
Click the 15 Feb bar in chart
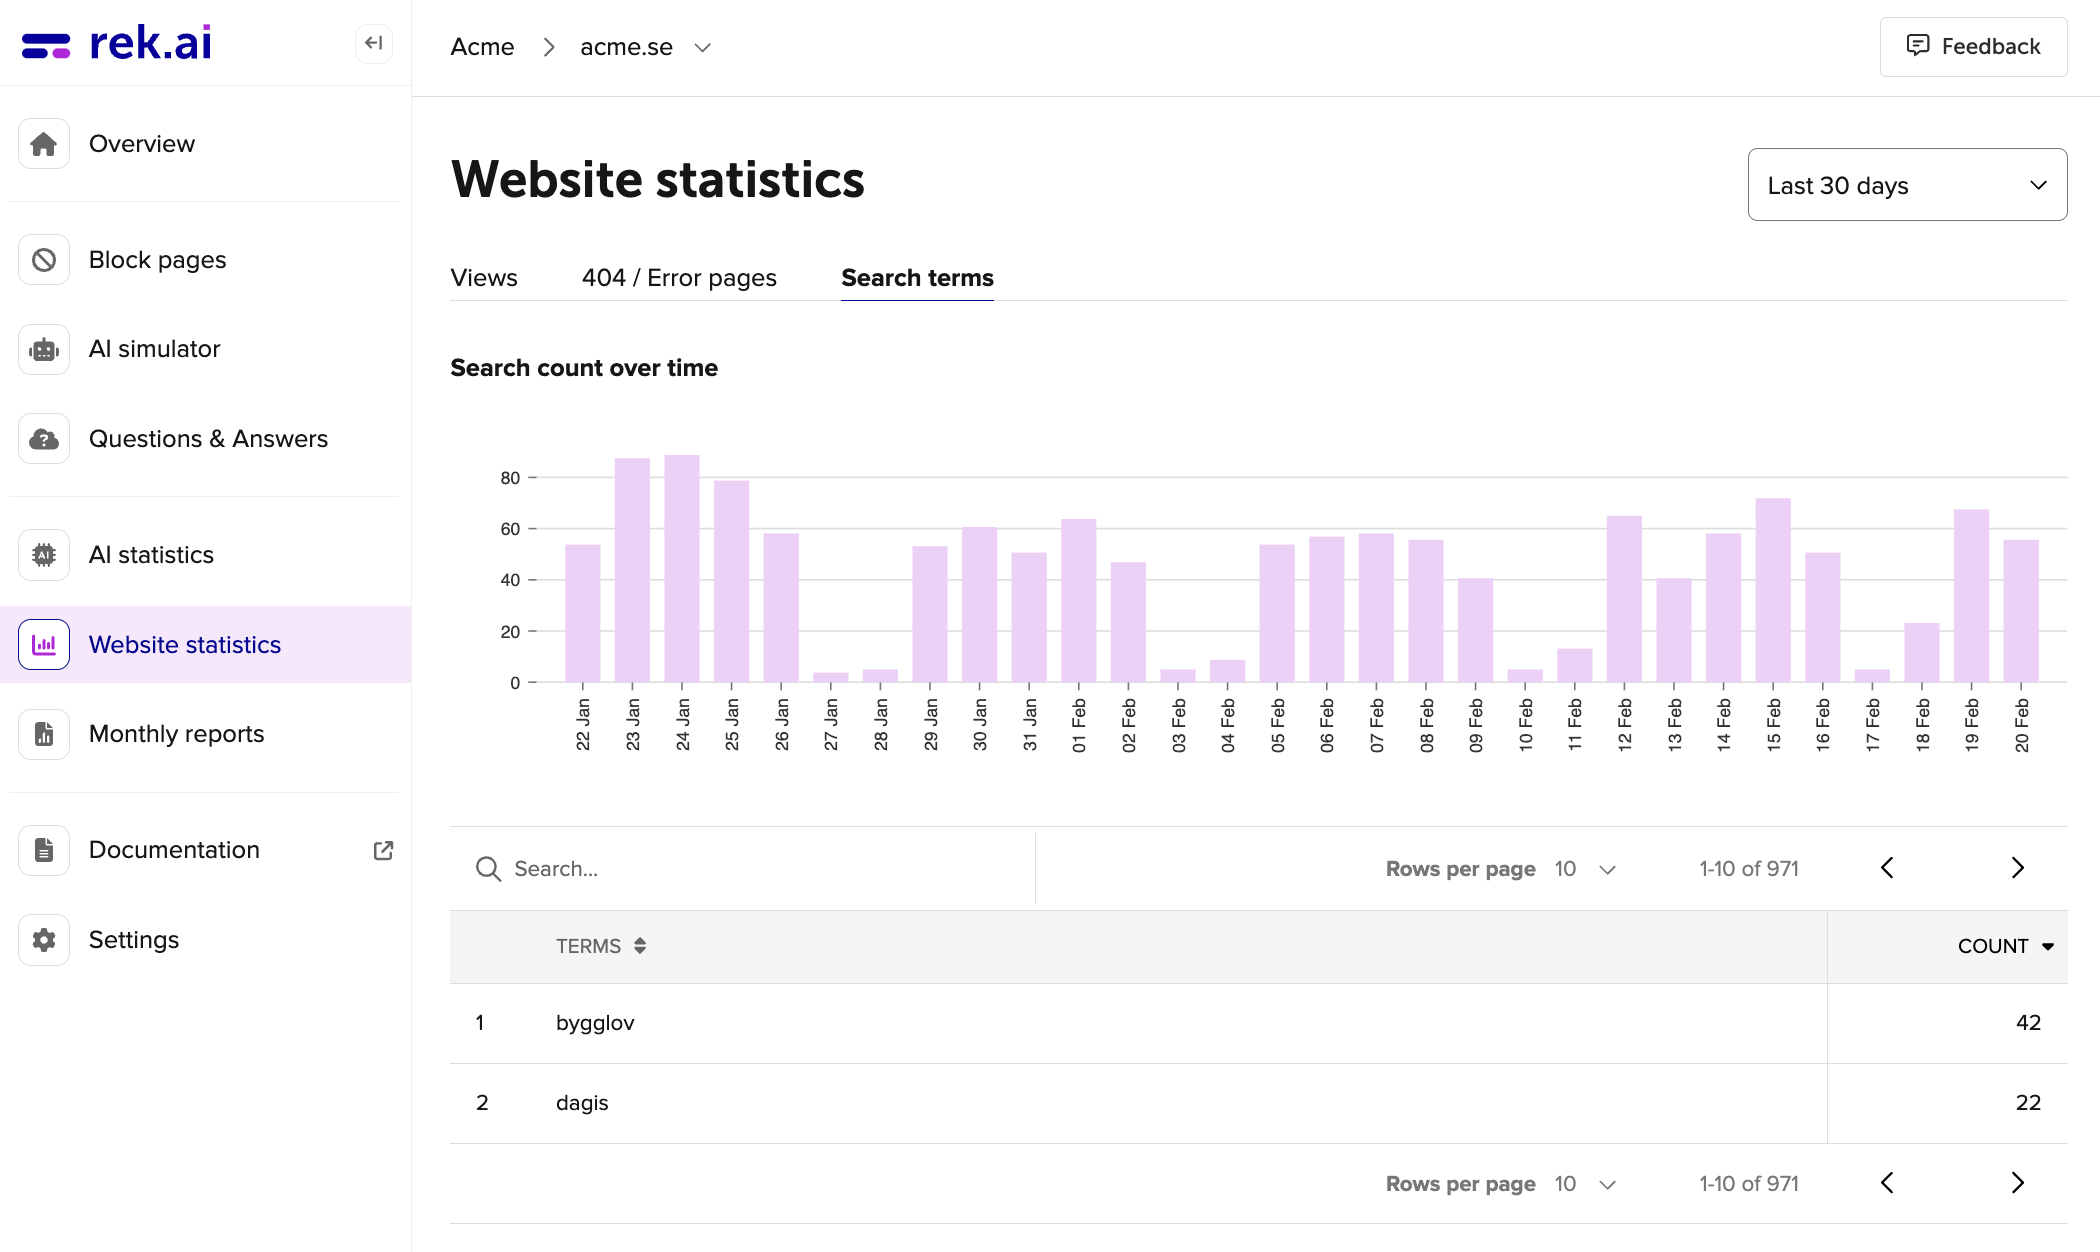(x=1773, y=590)
